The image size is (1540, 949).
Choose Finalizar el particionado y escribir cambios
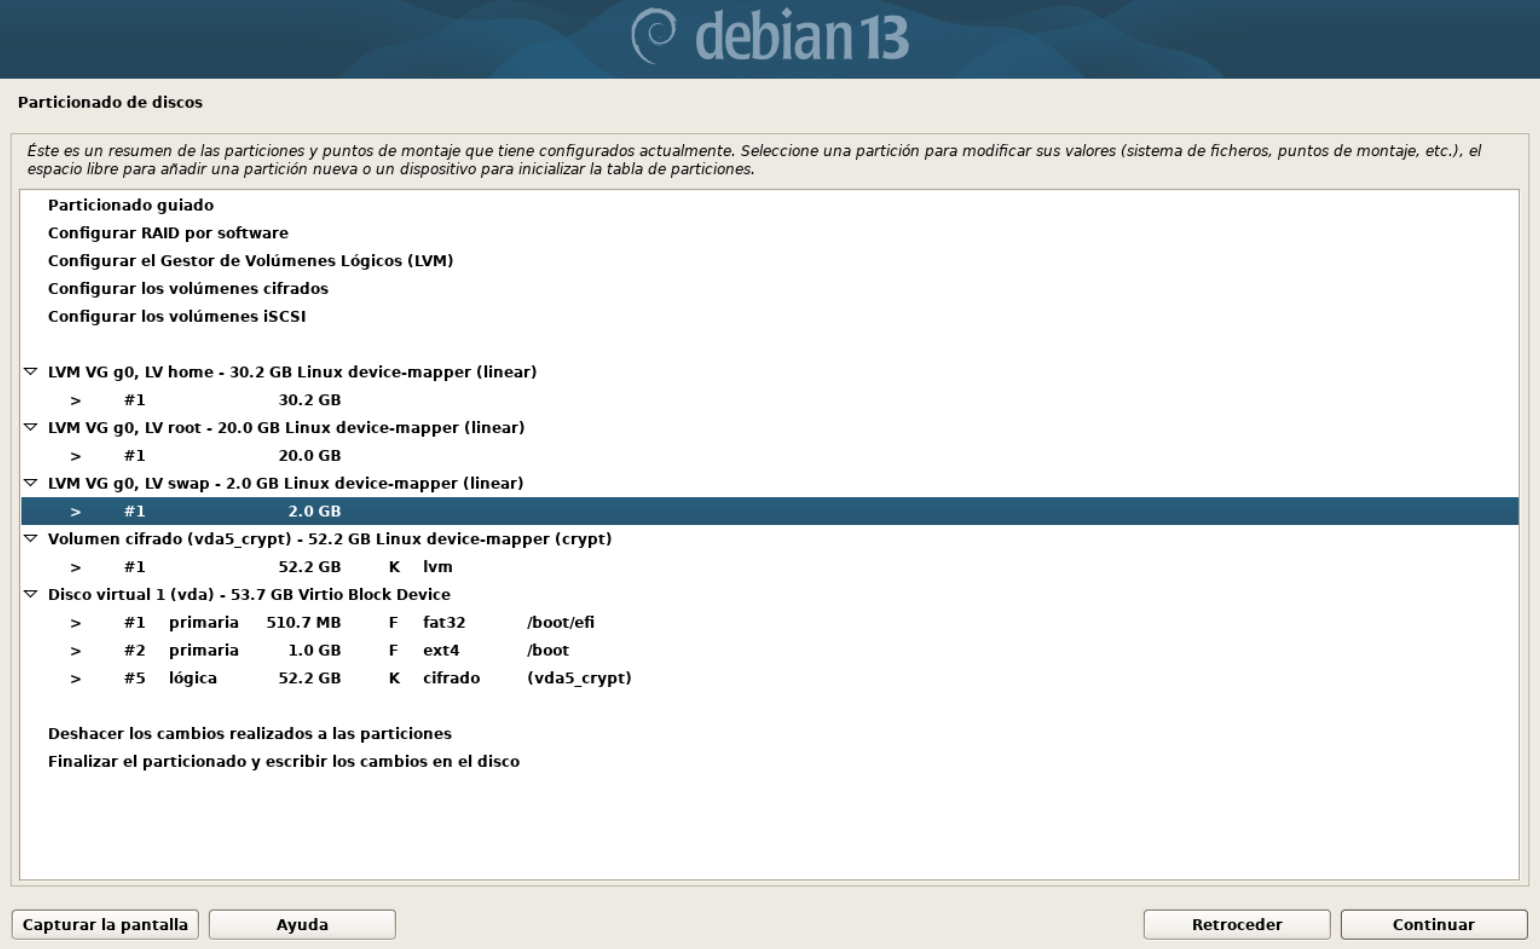(284, 762)
